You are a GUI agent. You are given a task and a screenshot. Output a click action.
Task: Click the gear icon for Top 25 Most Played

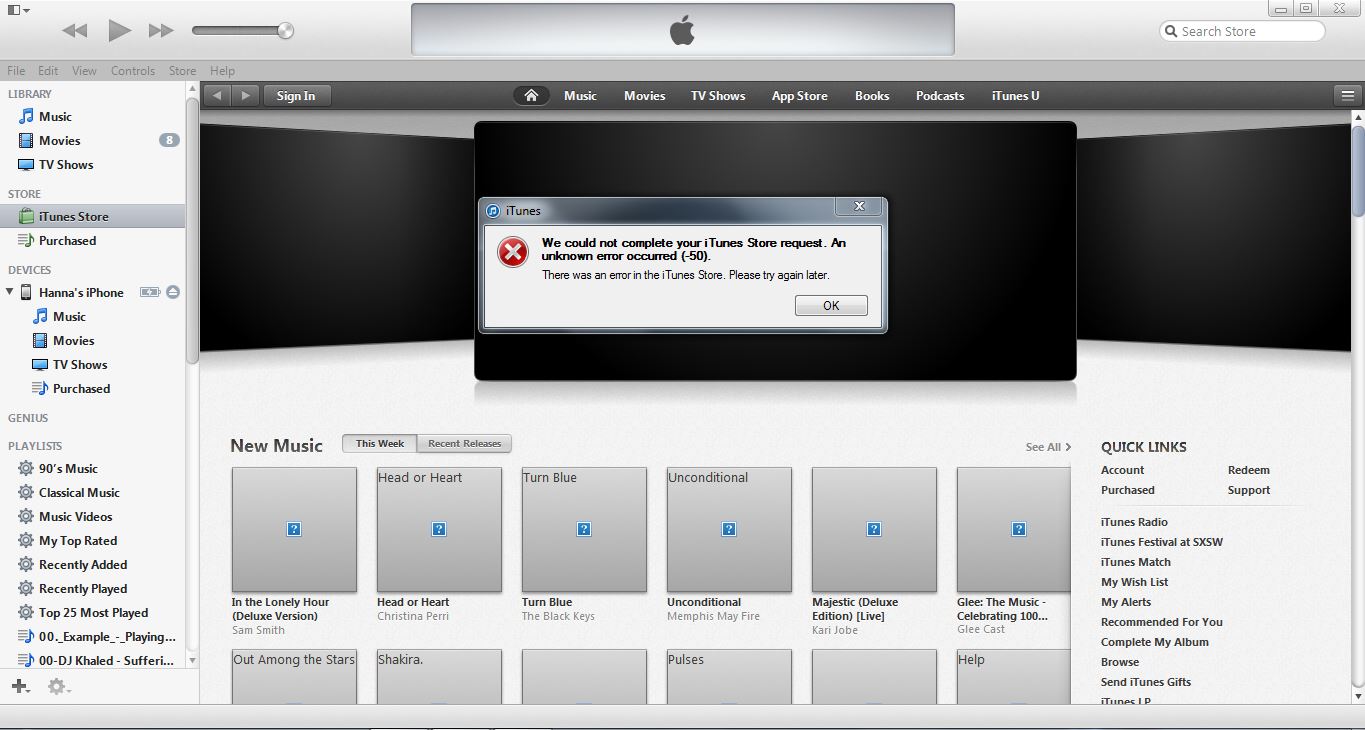[x=26, y=613]
